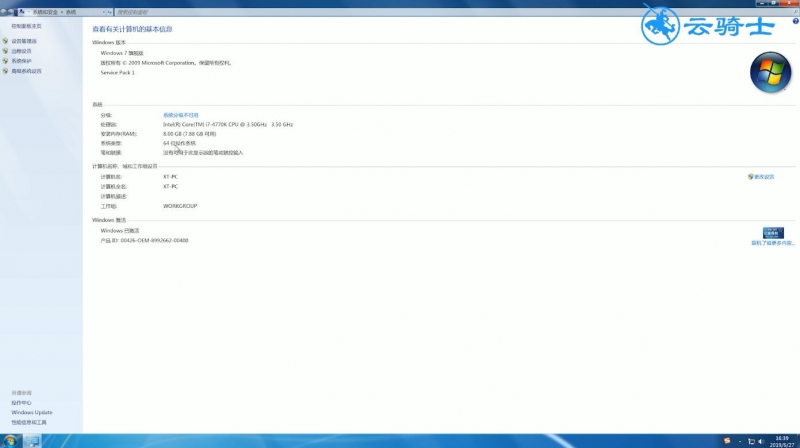Image resolution: width=800 pixels, height=448 pixels.
Task: Open Windows Update link
Action: point(32,412)
